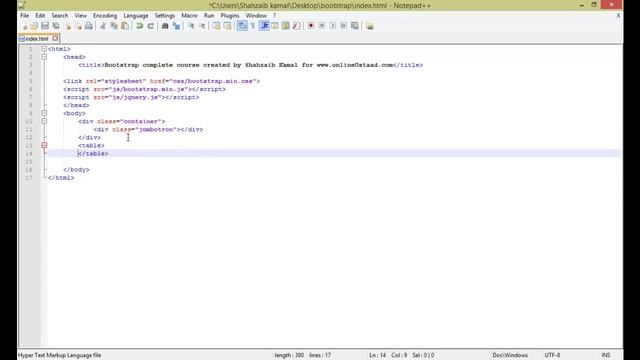The height and width of the screenshot is (360, 640).
Task: Stop macro recording with the Stop icon
Action: pyautogui.click(x=322, y=26)
